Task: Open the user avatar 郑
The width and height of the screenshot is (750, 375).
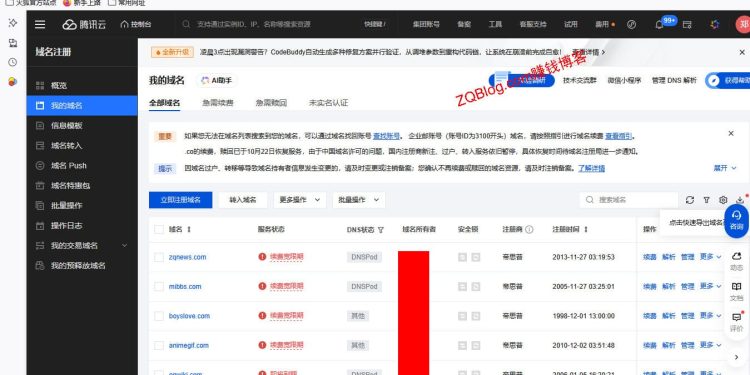Action: coord(743,24)
